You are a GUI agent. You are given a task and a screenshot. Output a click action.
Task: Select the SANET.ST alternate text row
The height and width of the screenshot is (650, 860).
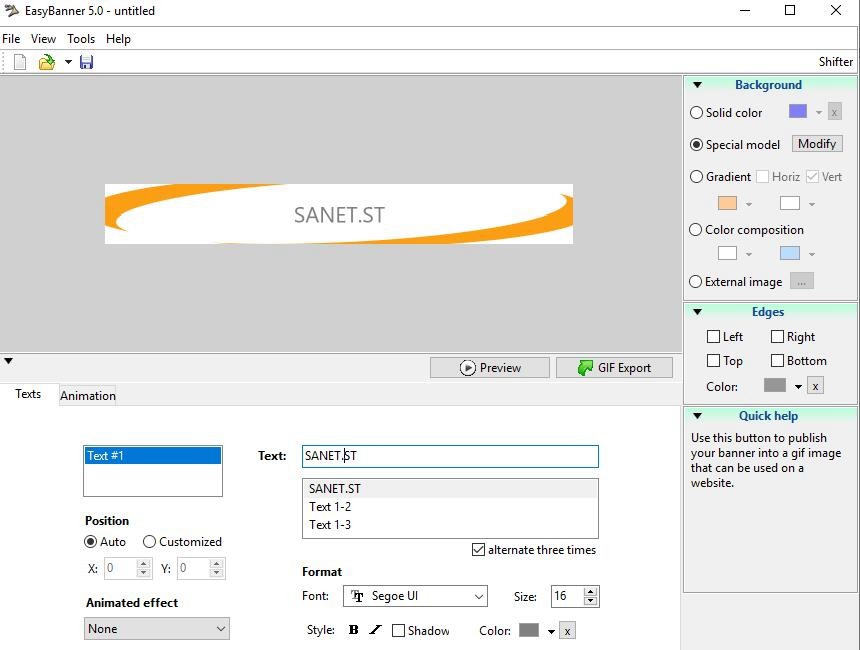(x=450, y=489)
